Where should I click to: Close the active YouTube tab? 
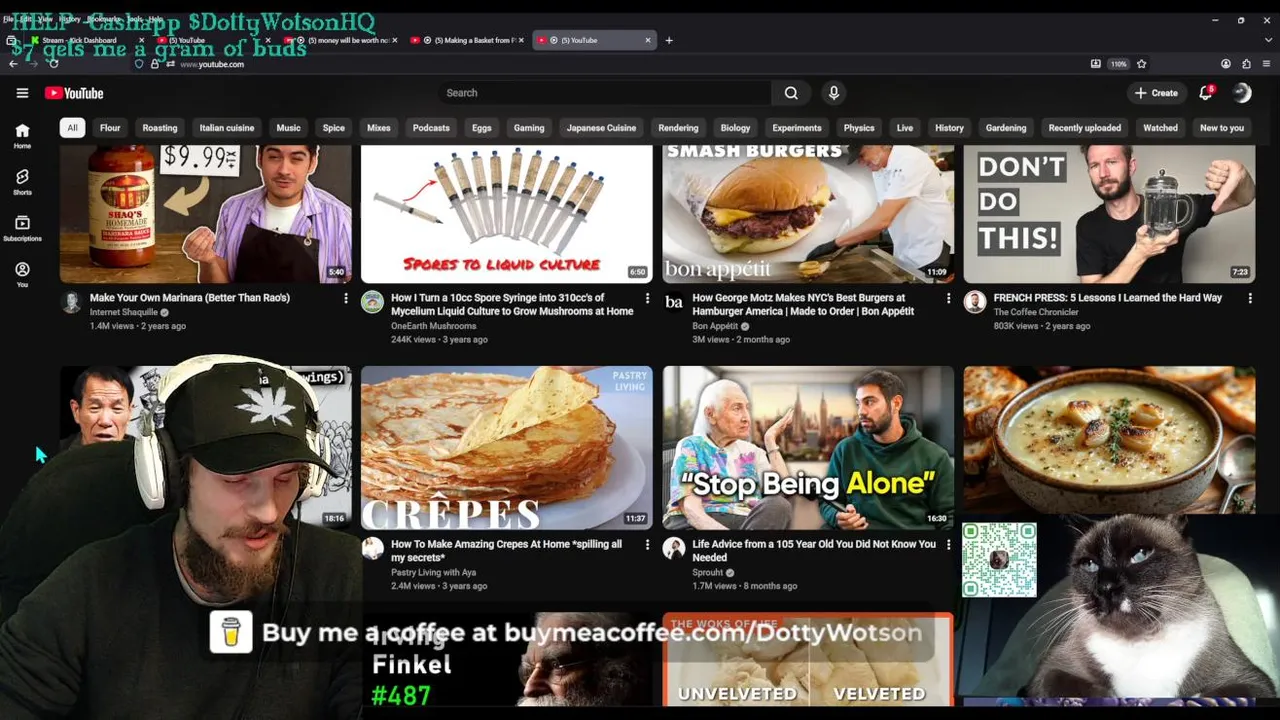click(648, 40)
